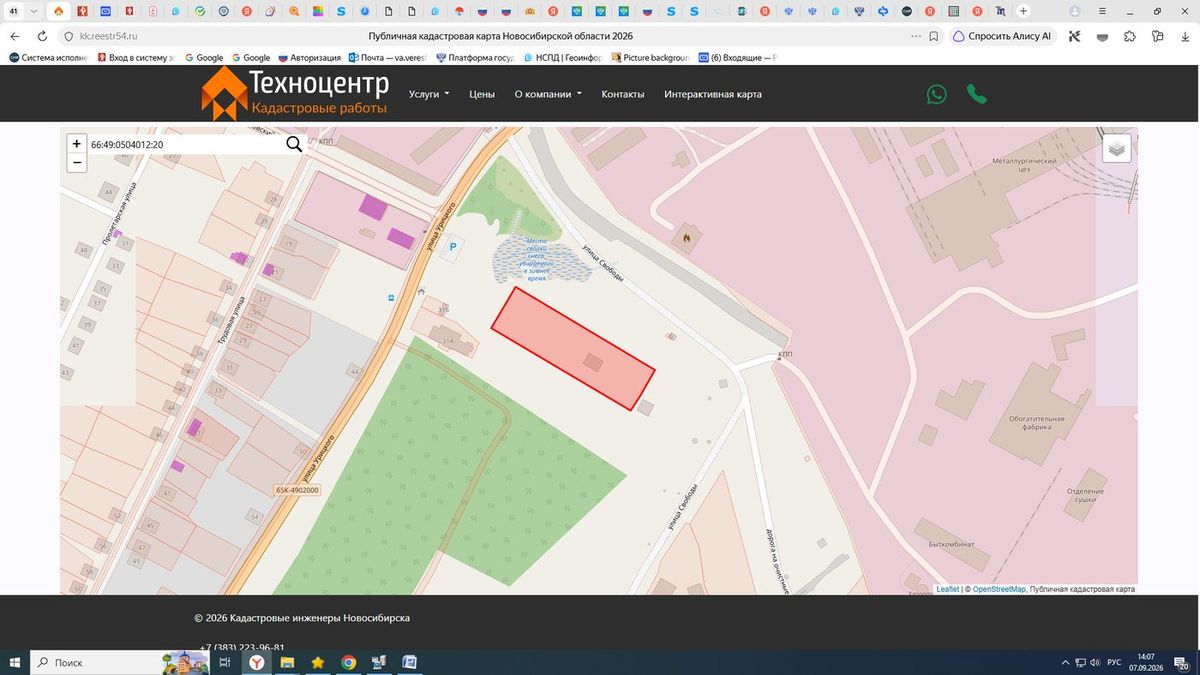
Task: Open the OpenStreetMap attribution link
Action: click(x=999, y=590)
